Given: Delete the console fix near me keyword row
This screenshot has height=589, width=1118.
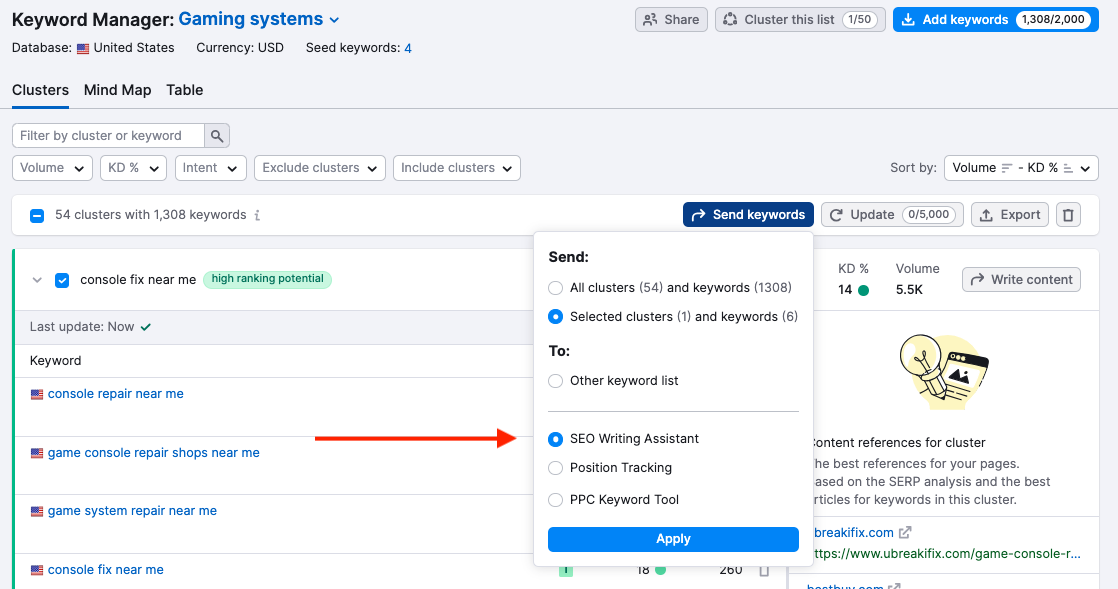Looking at the screenshot, I should (x=764, y=570).
